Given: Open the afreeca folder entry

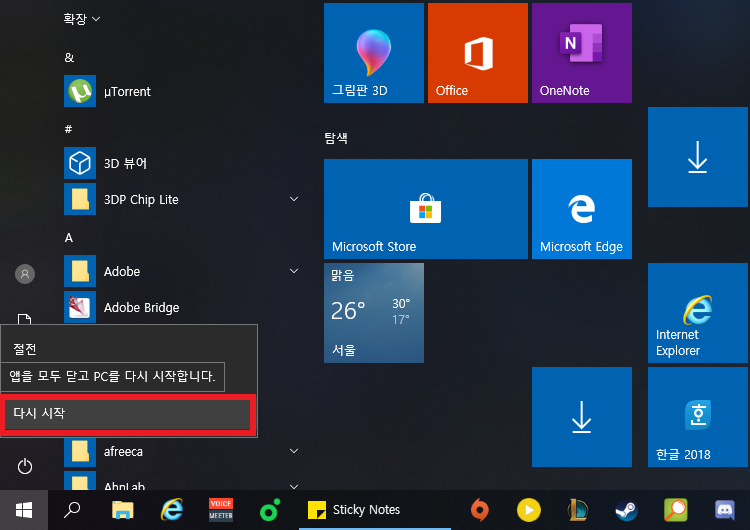Looking at the screenshot, I should point(182,451).
